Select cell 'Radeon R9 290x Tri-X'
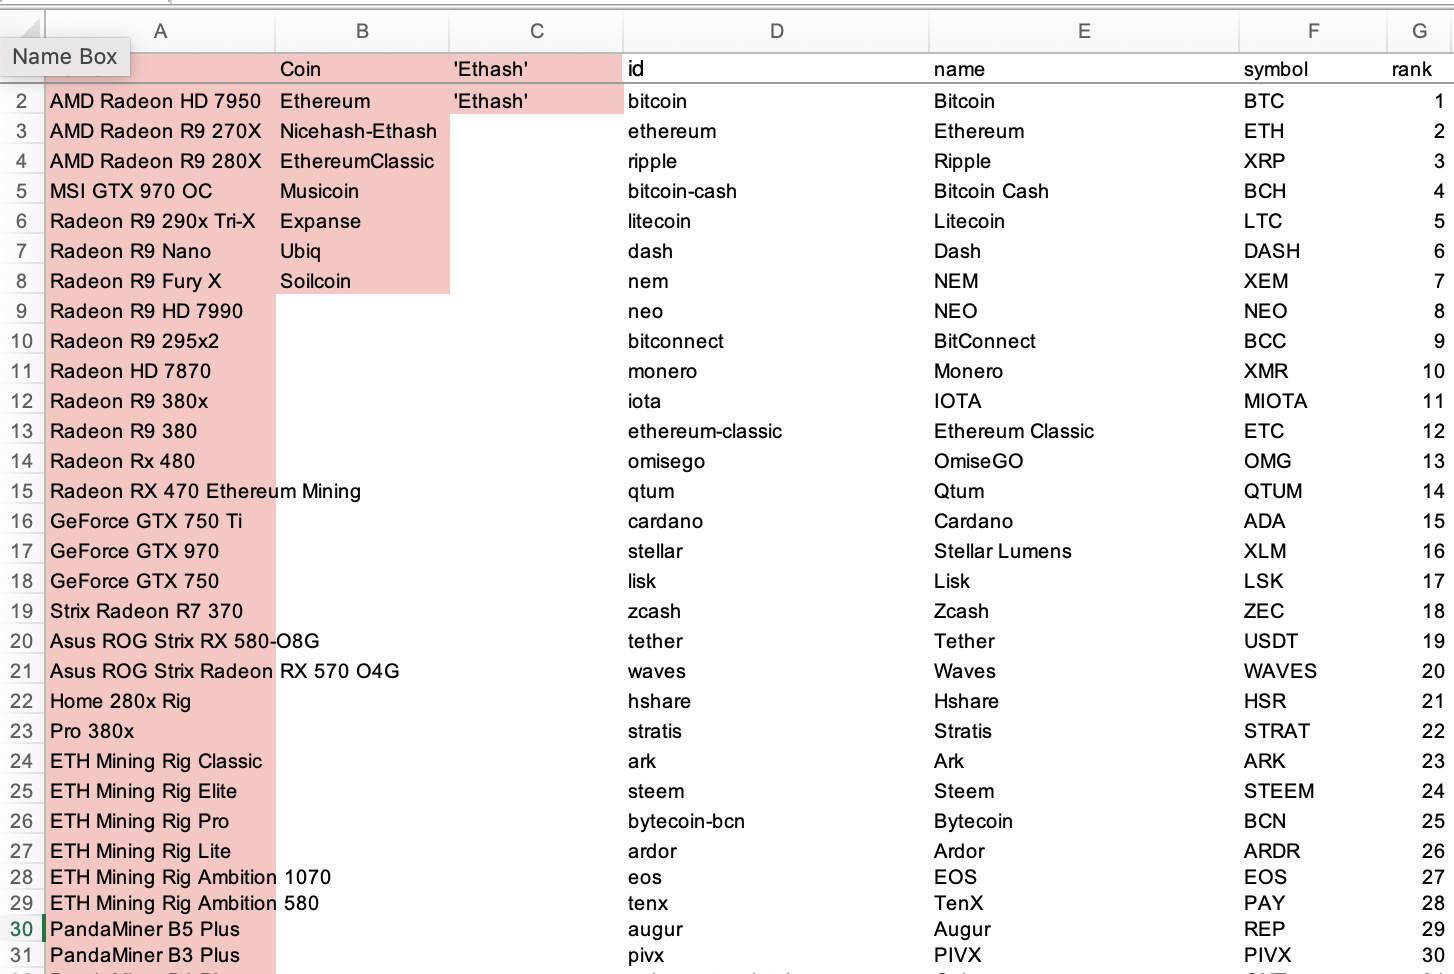The width and height of the screenshot is (1454, 974). (x=160, y=221)
